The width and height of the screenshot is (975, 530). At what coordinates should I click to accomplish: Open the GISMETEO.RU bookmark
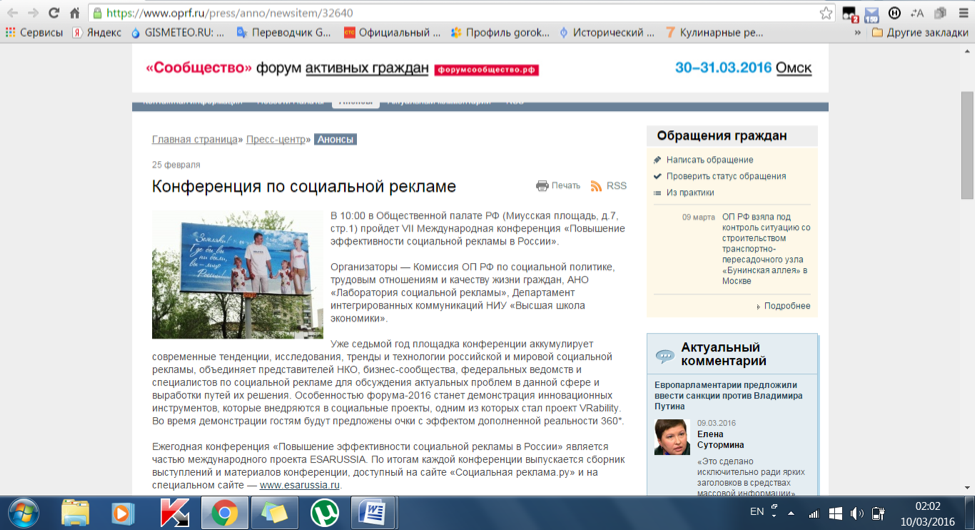tap(178, 32)
